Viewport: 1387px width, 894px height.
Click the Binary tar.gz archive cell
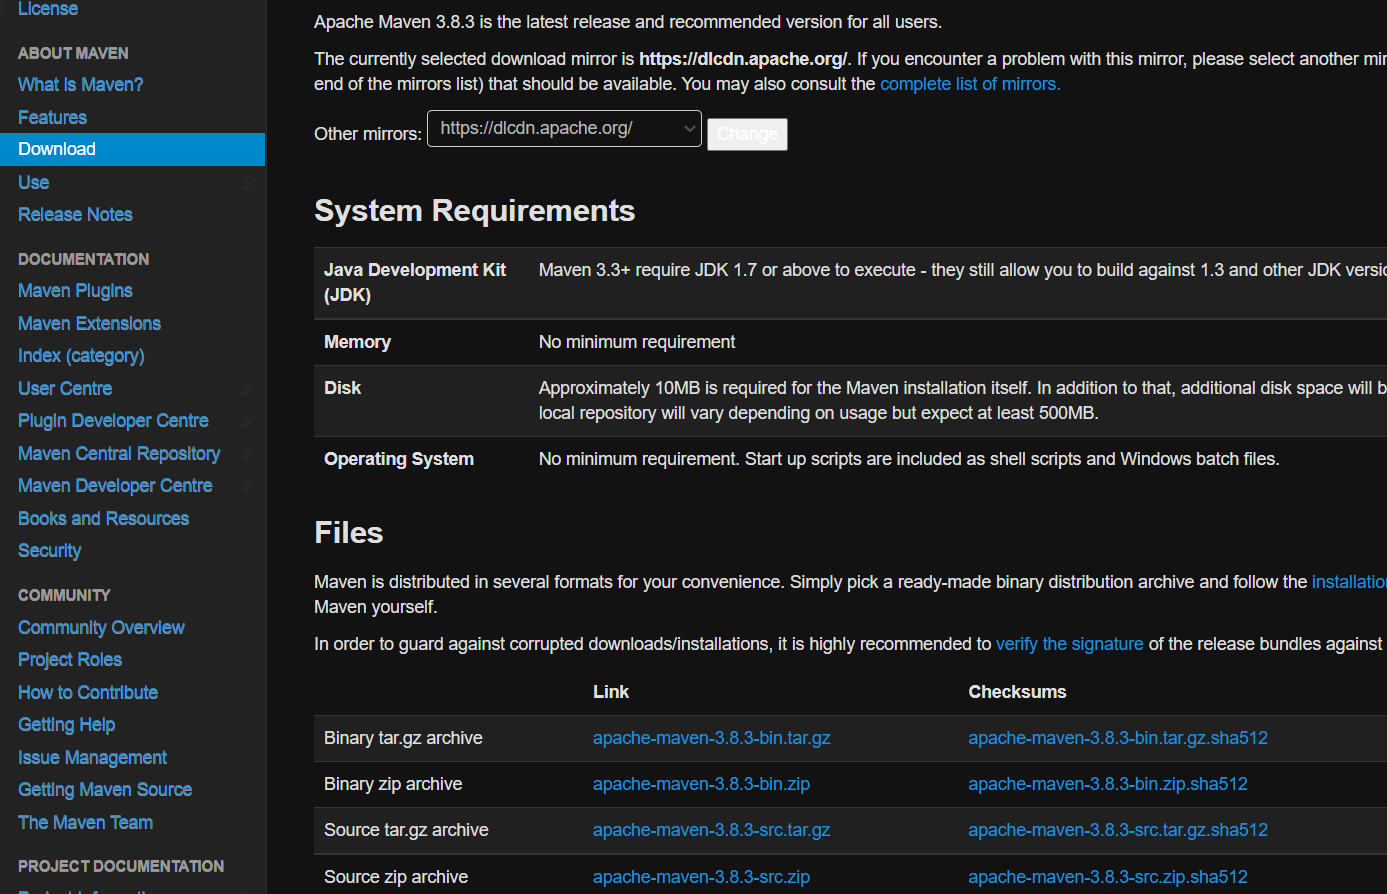[403, 738]
